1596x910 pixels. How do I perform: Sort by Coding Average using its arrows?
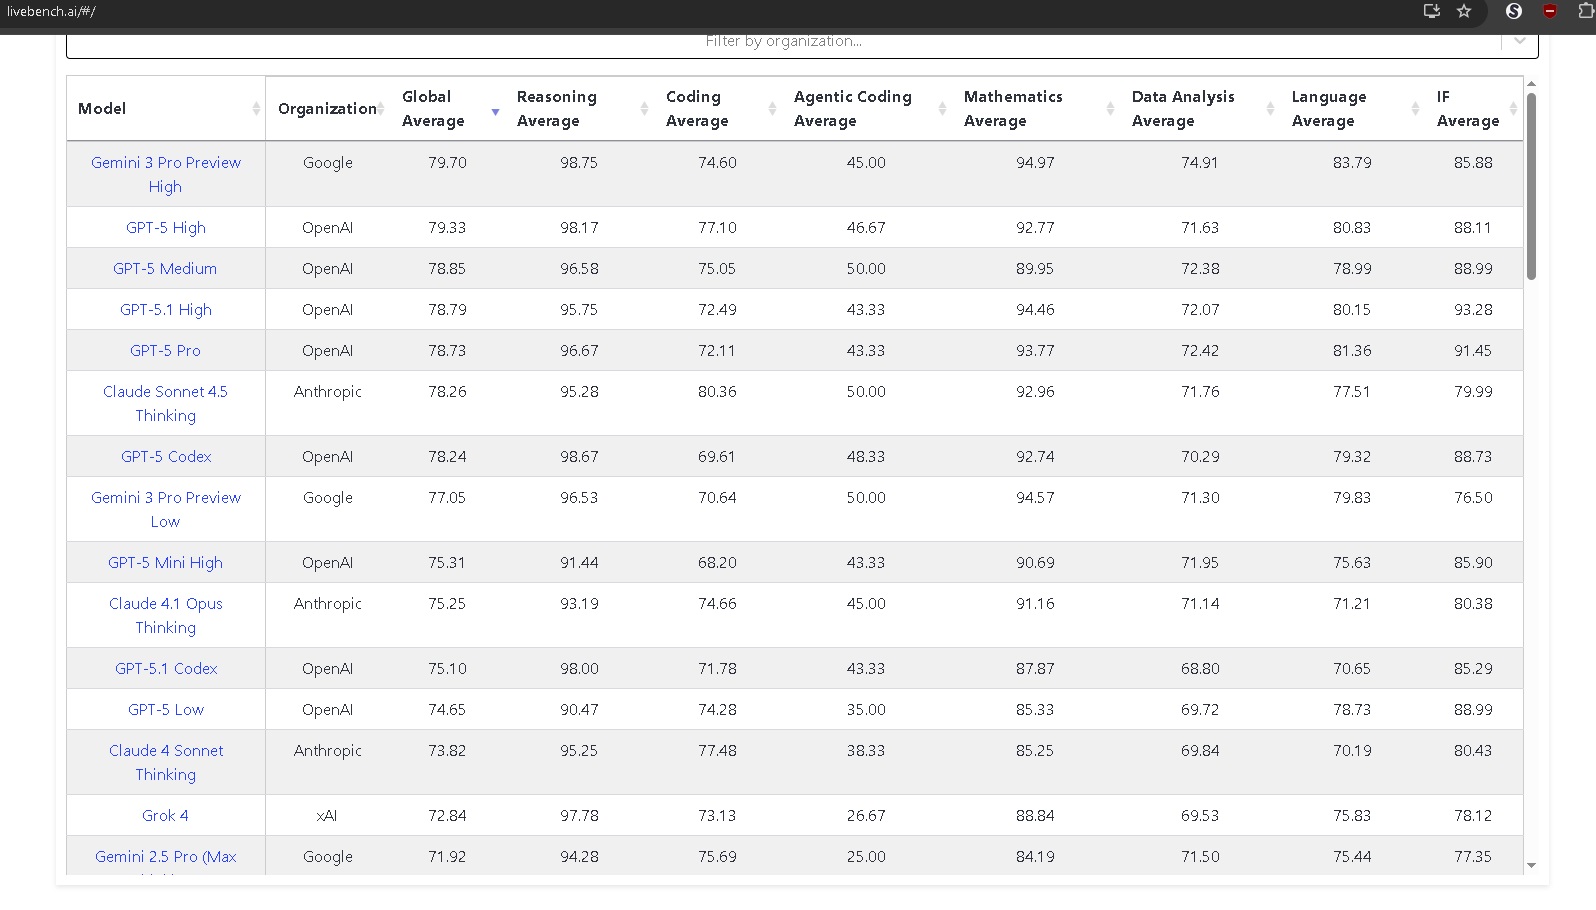click(x=772, y=109)
